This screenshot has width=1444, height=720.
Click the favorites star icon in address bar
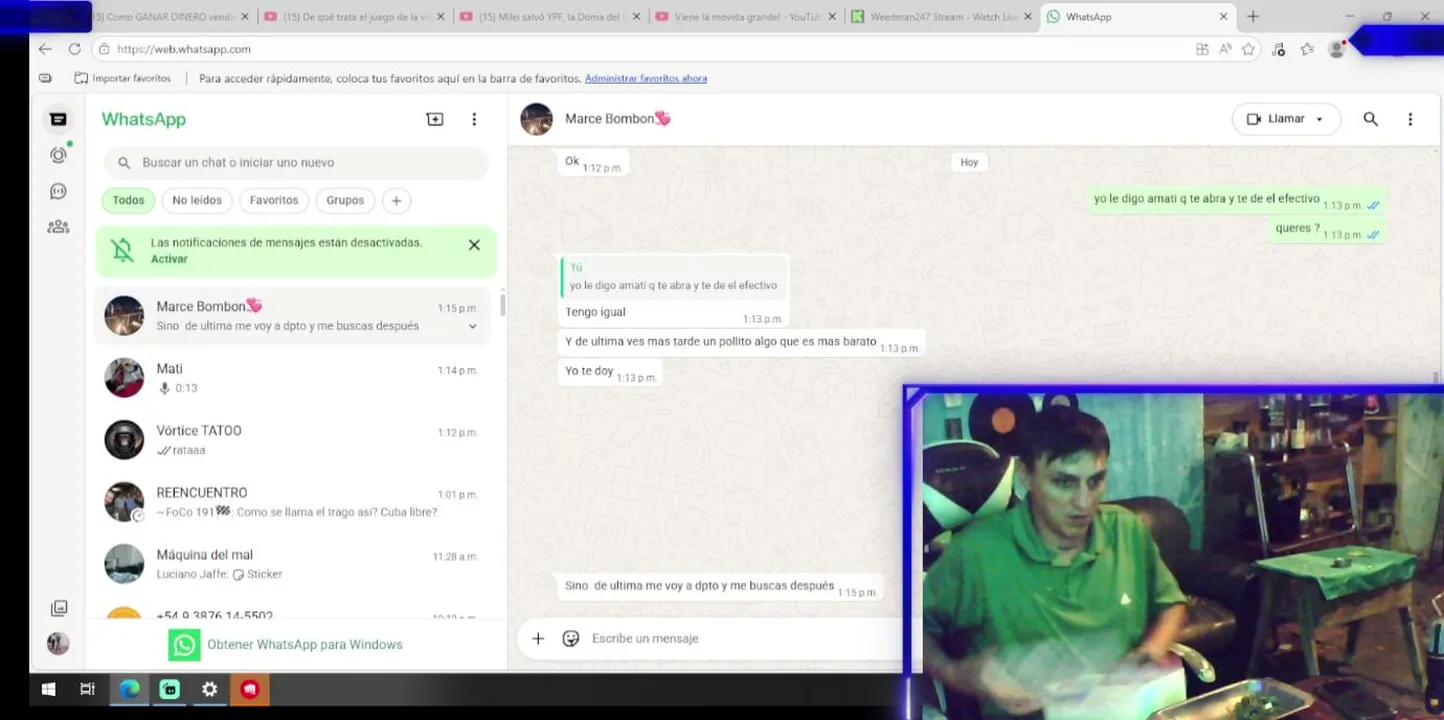1248,49
